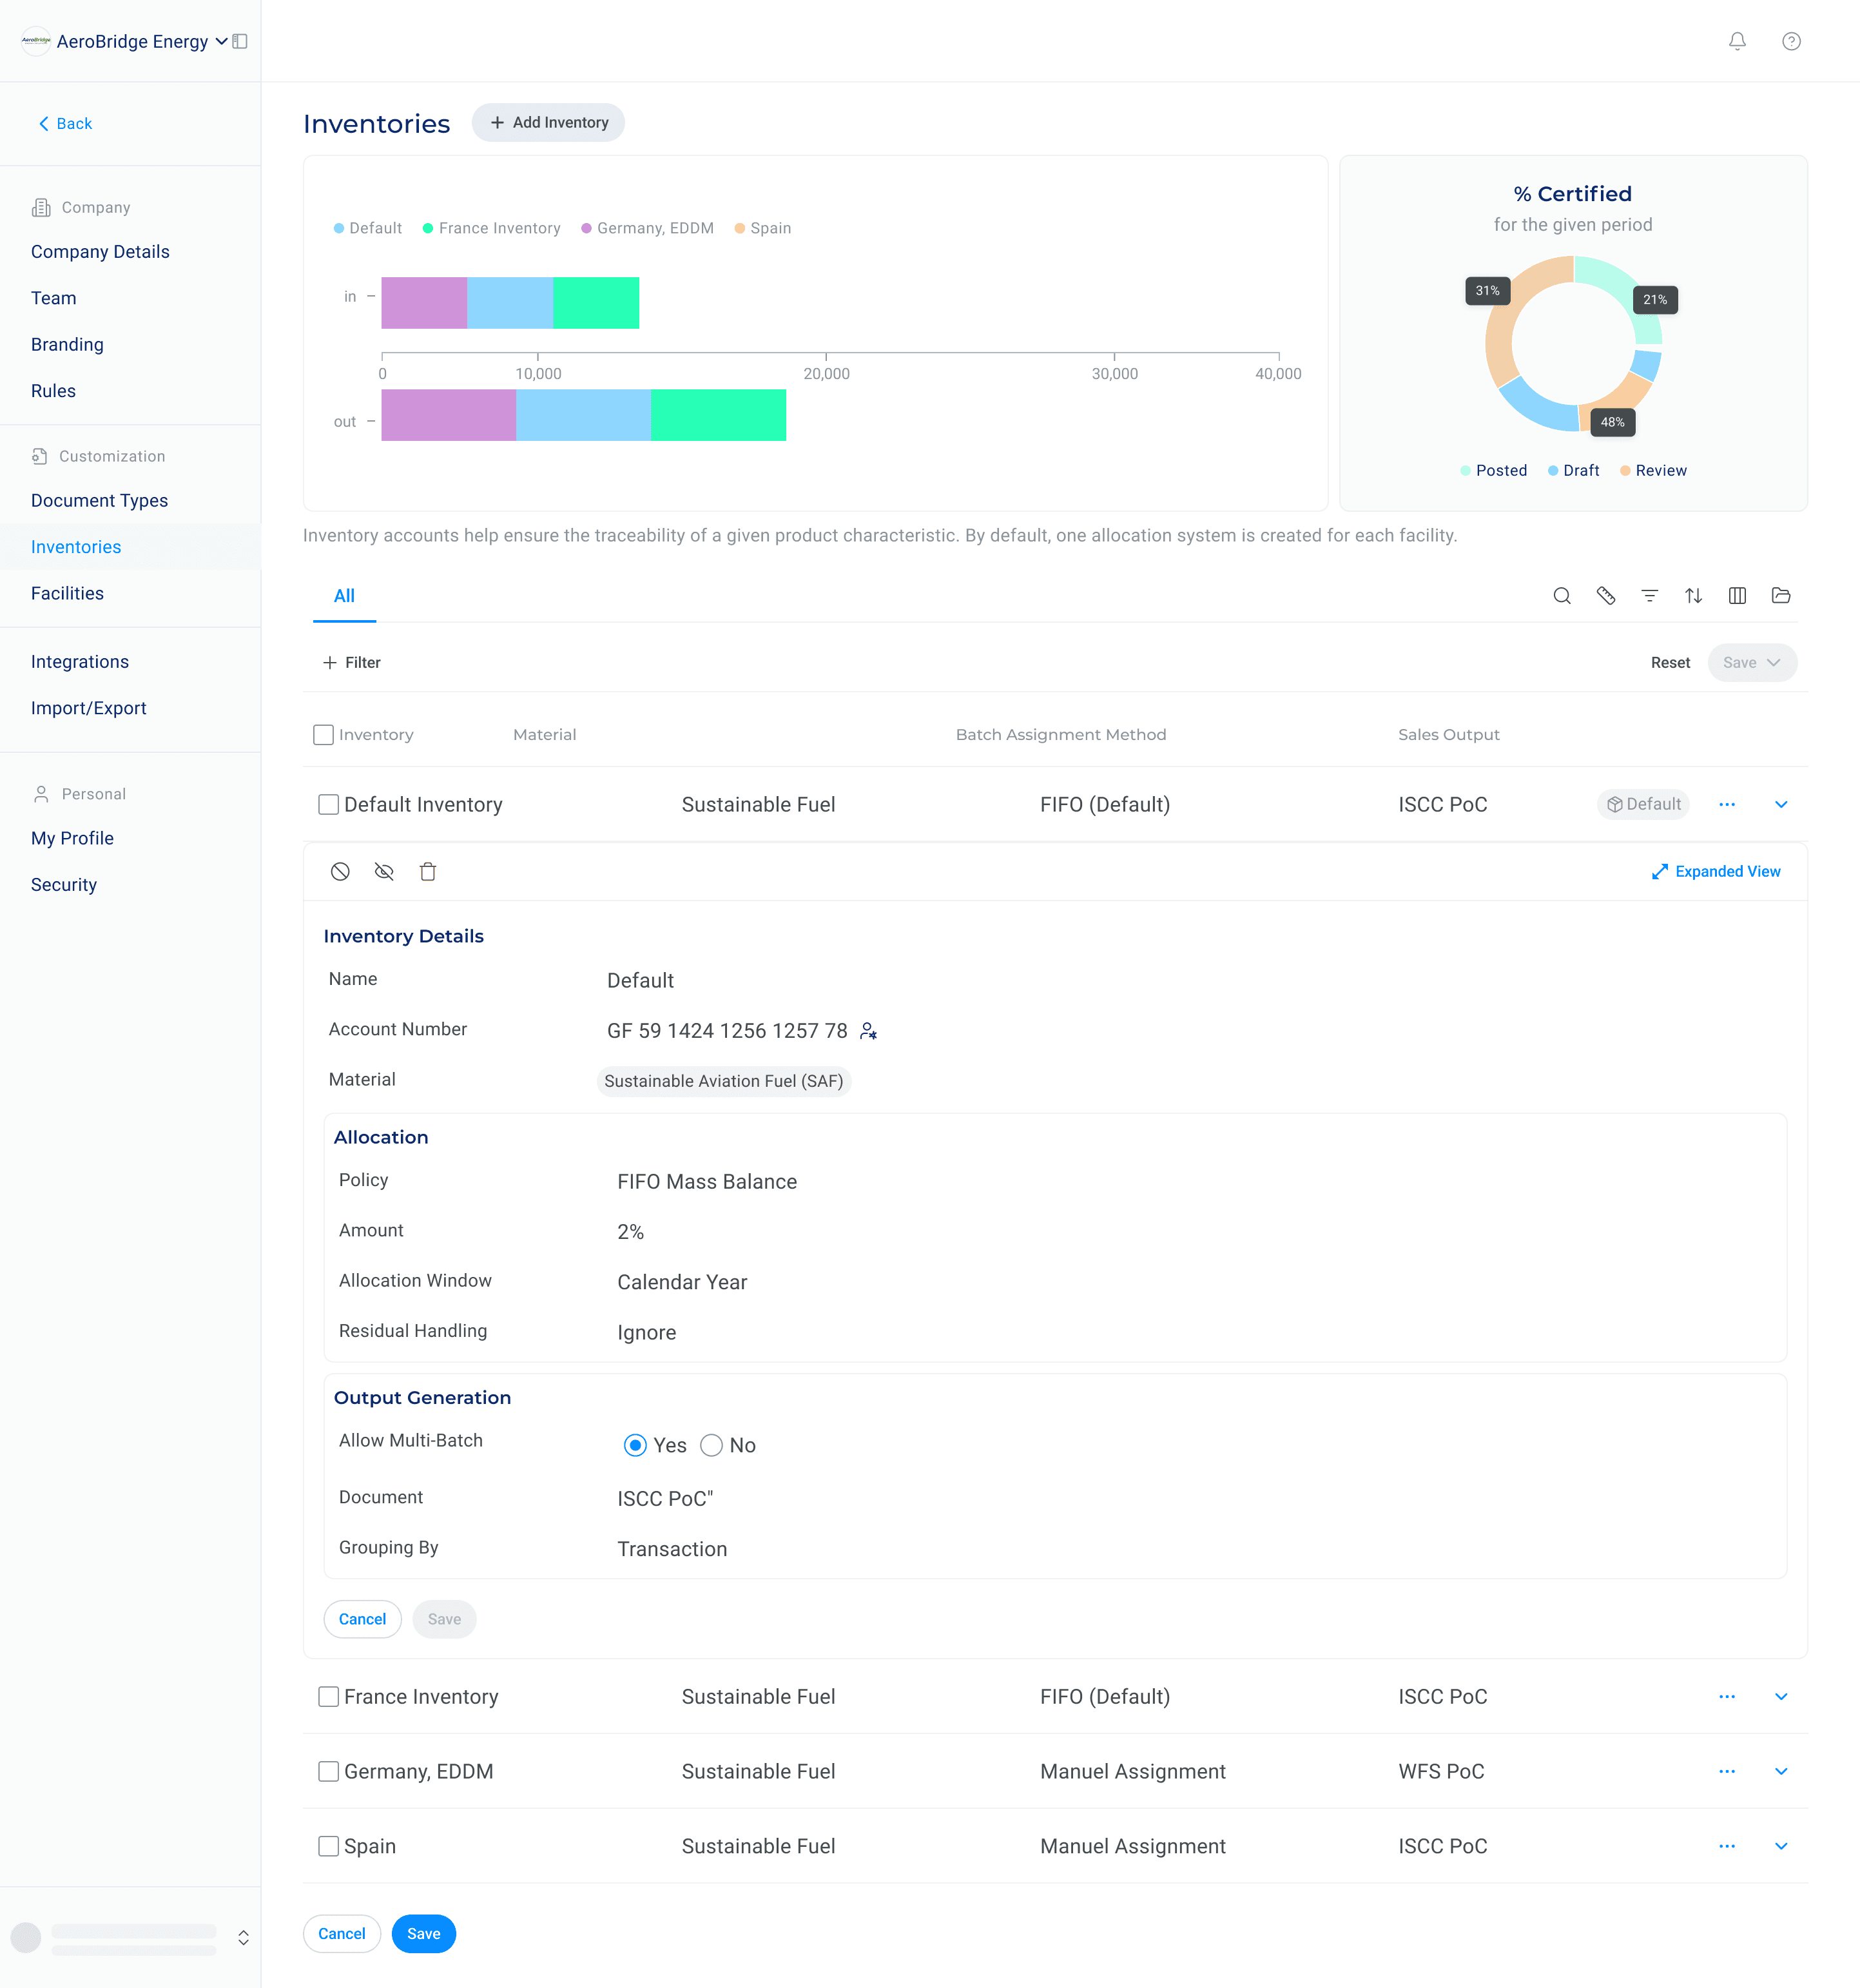Click the trash delete icon
Image resolution: width=1860 pixels, height=1988 pixels.
428,872
